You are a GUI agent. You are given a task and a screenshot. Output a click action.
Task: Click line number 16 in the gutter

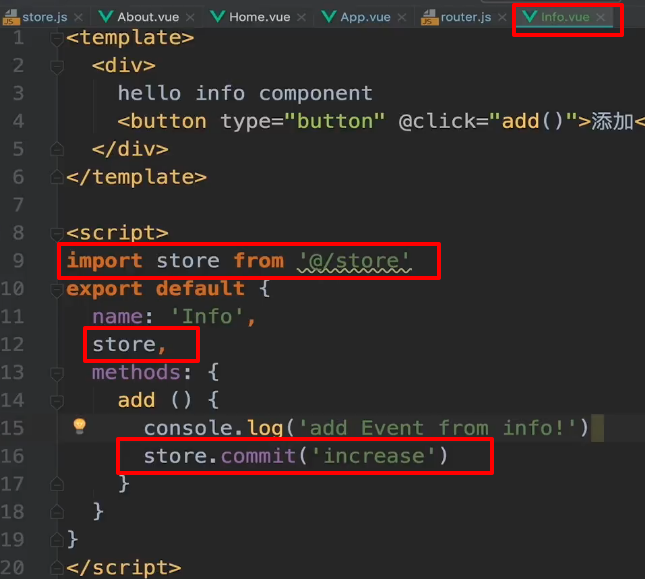13,456
